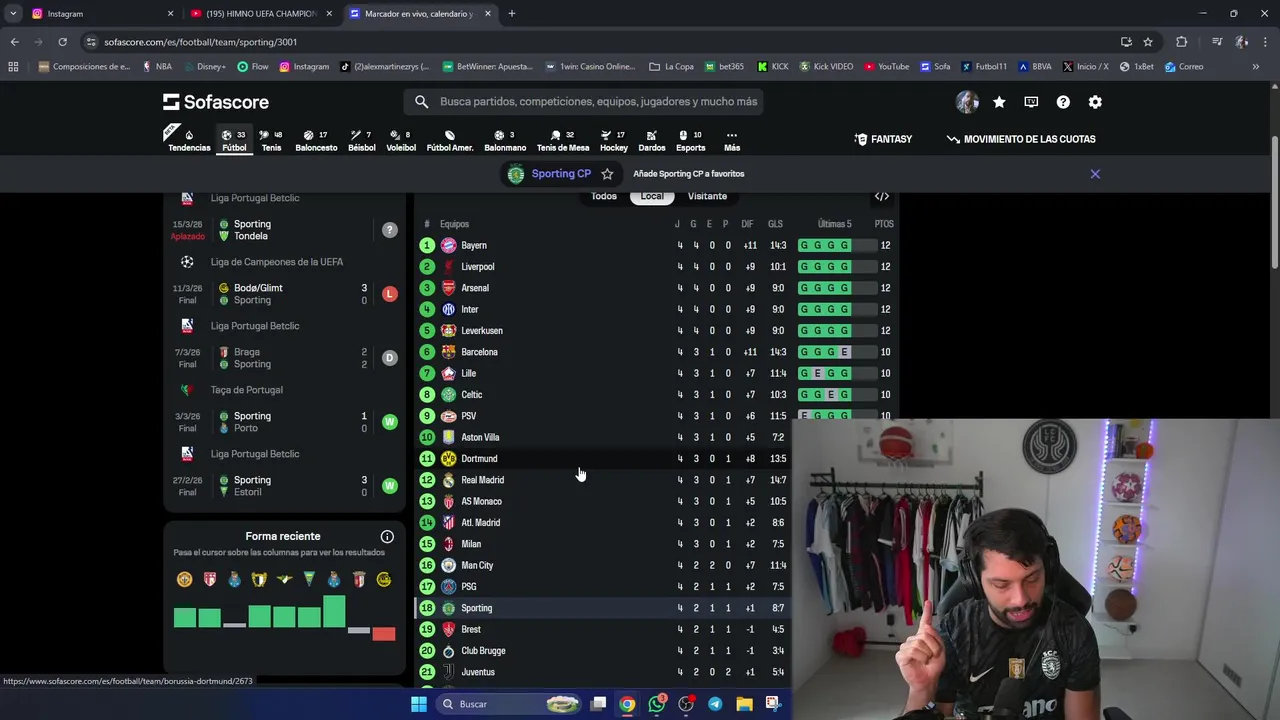Viewport: 1280px width, 720px height.
Task: Click the TV schedule icon in header
Action: tap(1031, 102)
